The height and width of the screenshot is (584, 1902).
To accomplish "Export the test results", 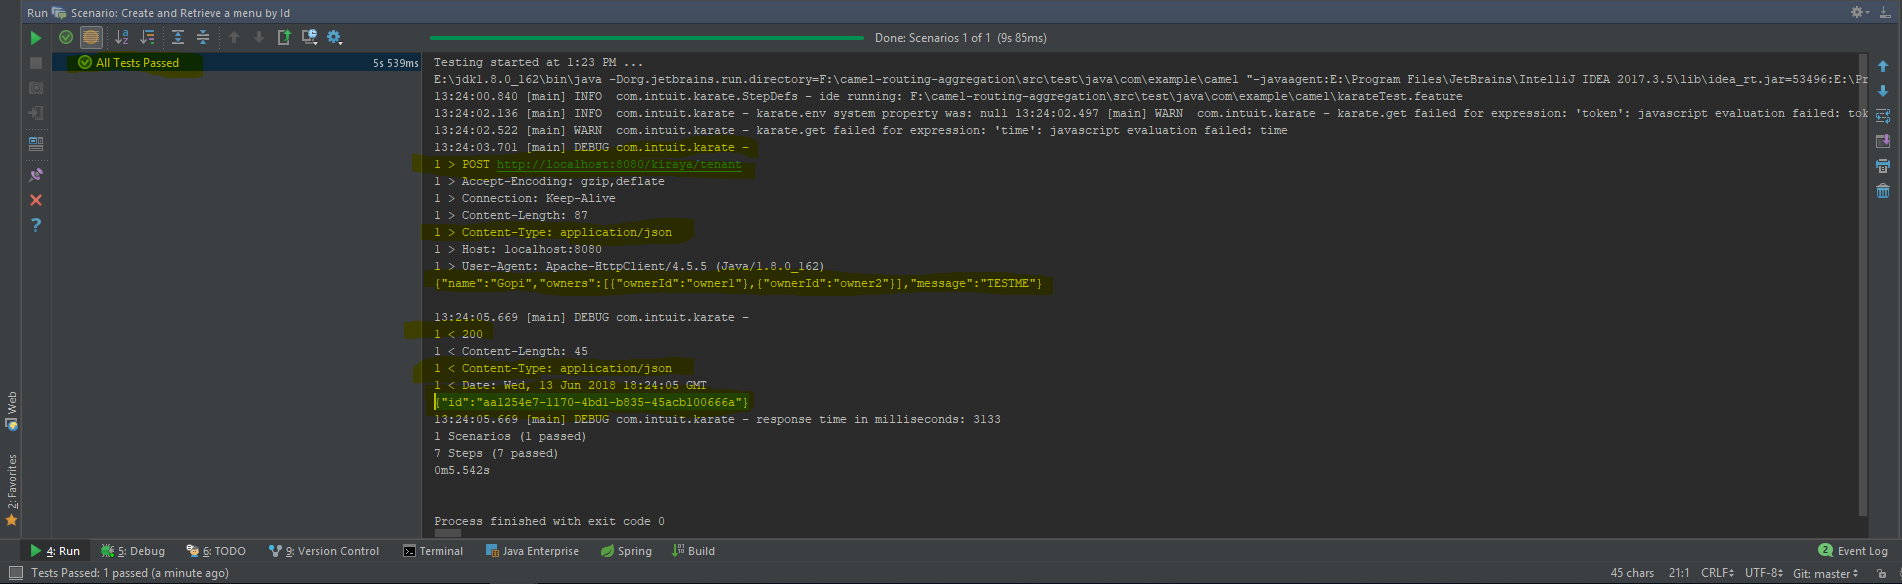I will coord(284,37).
